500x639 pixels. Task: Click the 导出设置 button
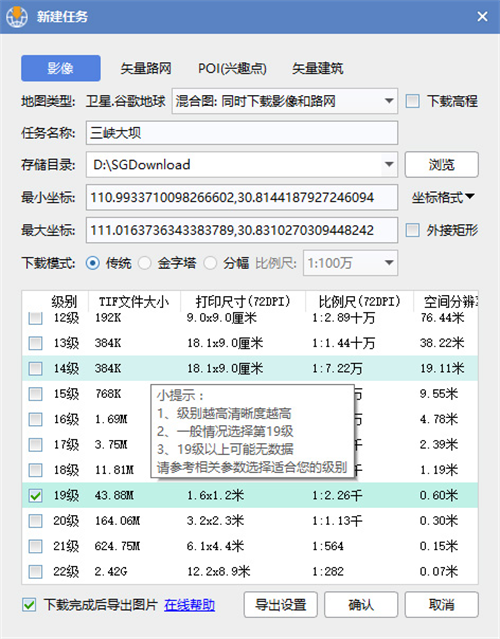(x=280, y=605)
